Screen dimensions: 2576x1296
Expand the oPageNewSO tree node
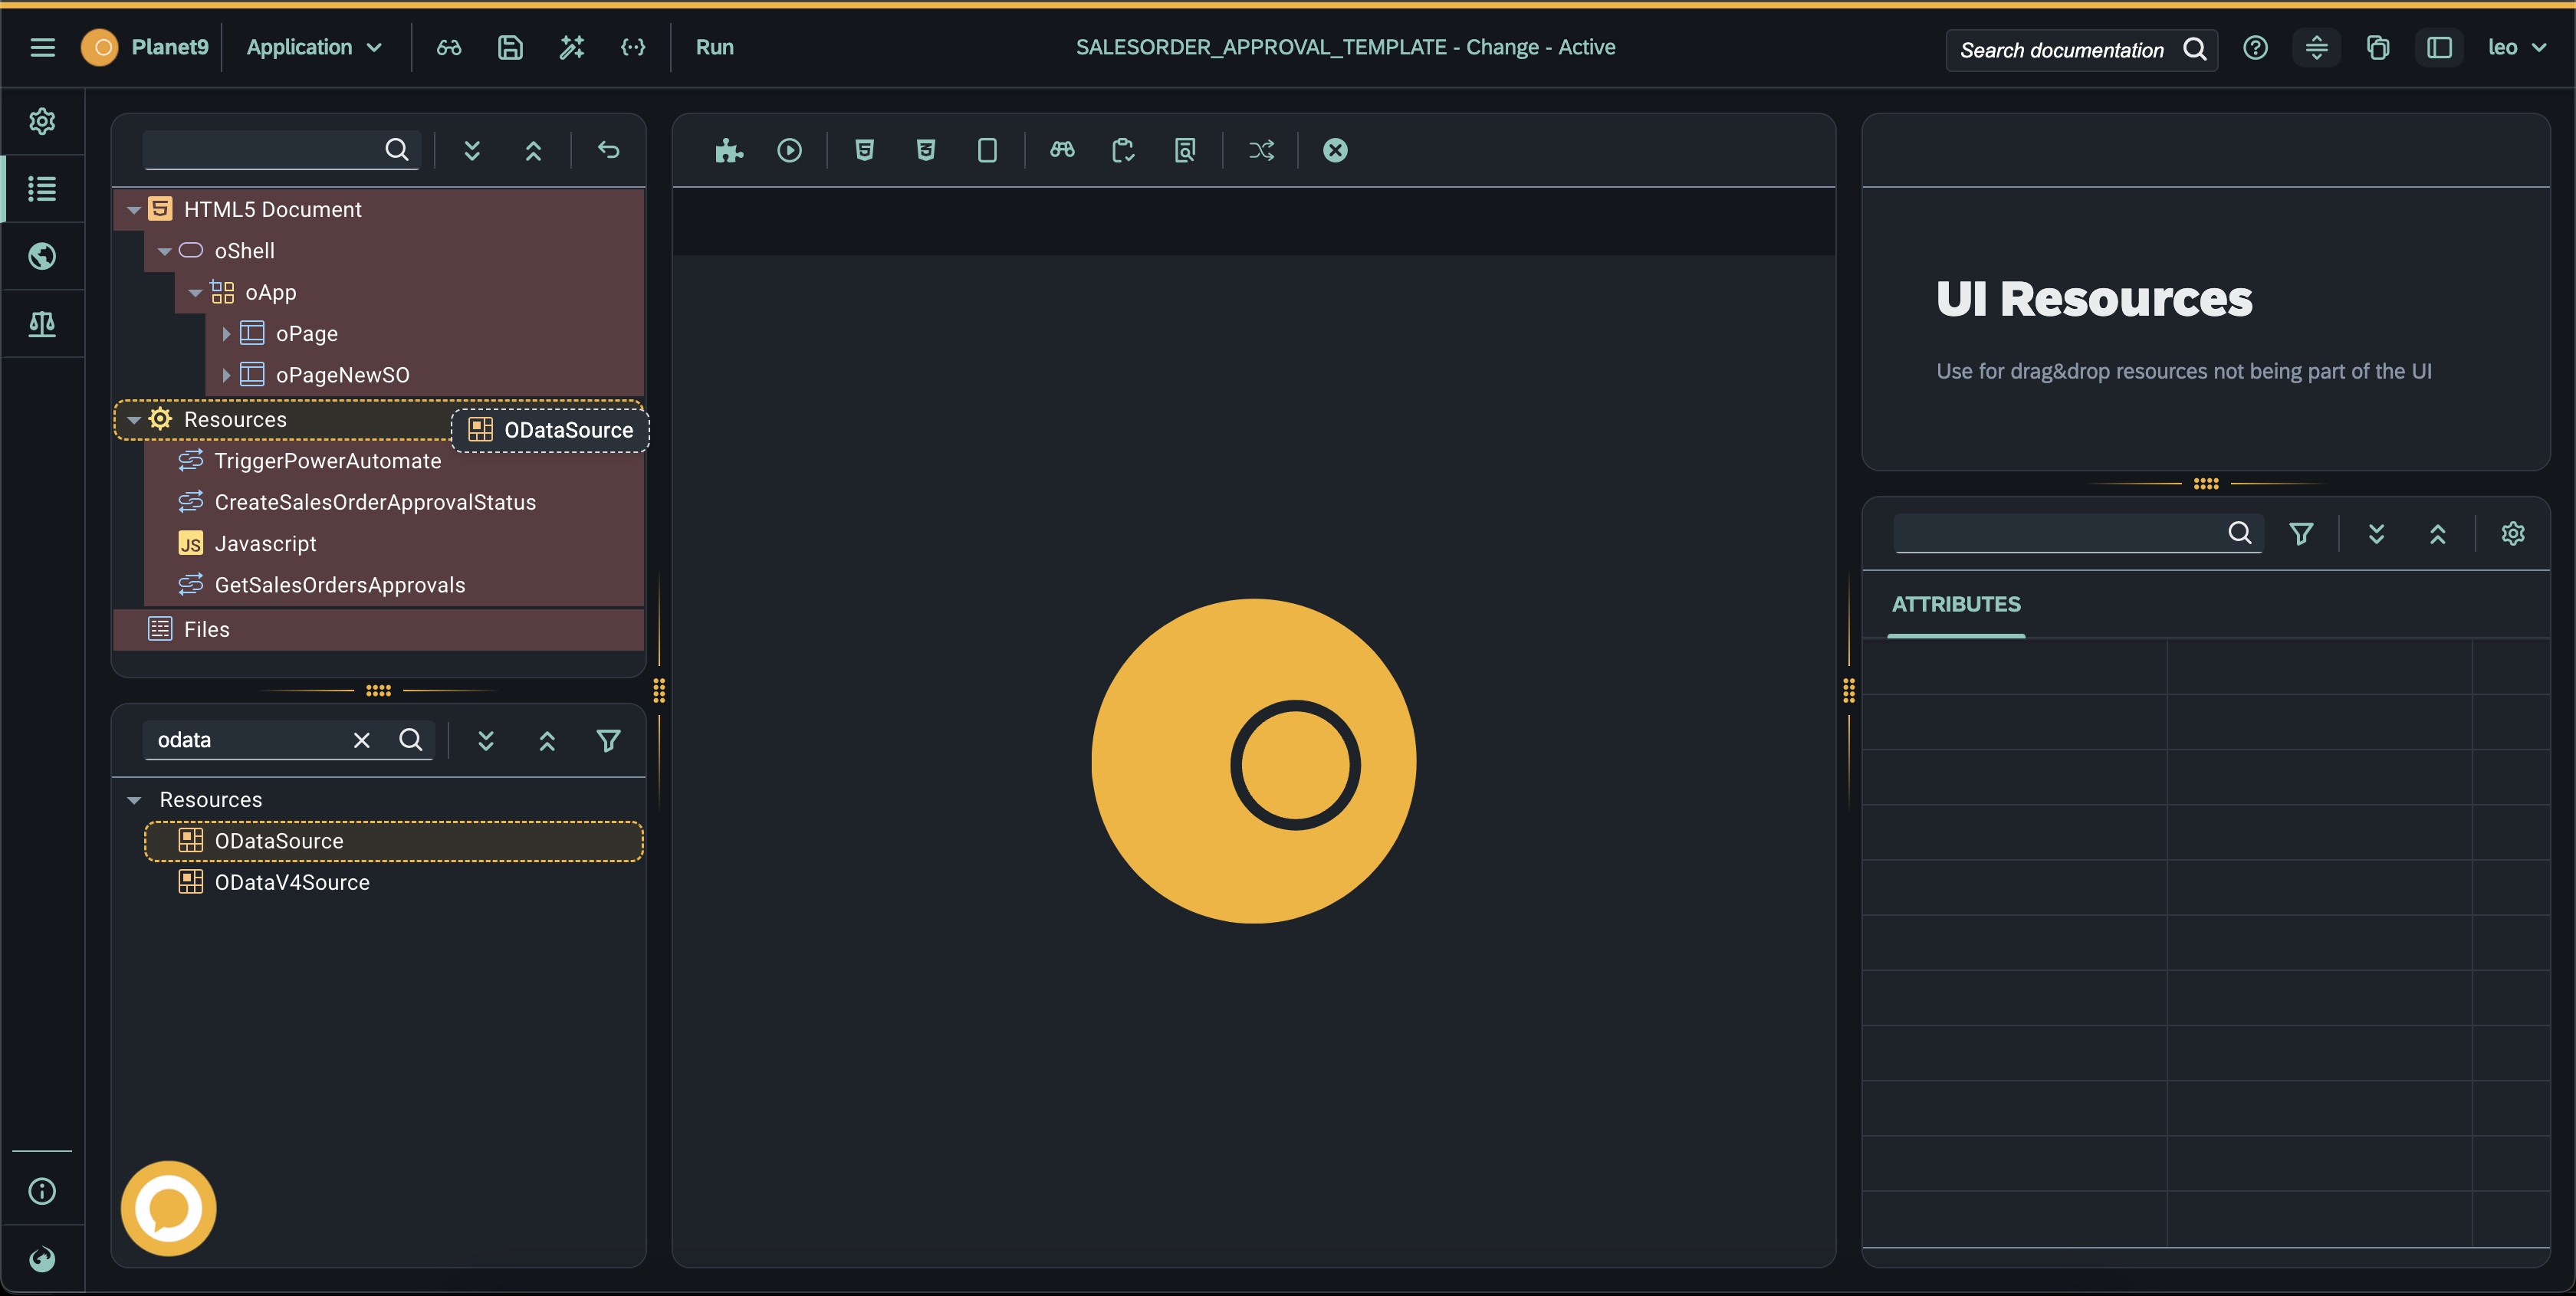click(226, 375)
